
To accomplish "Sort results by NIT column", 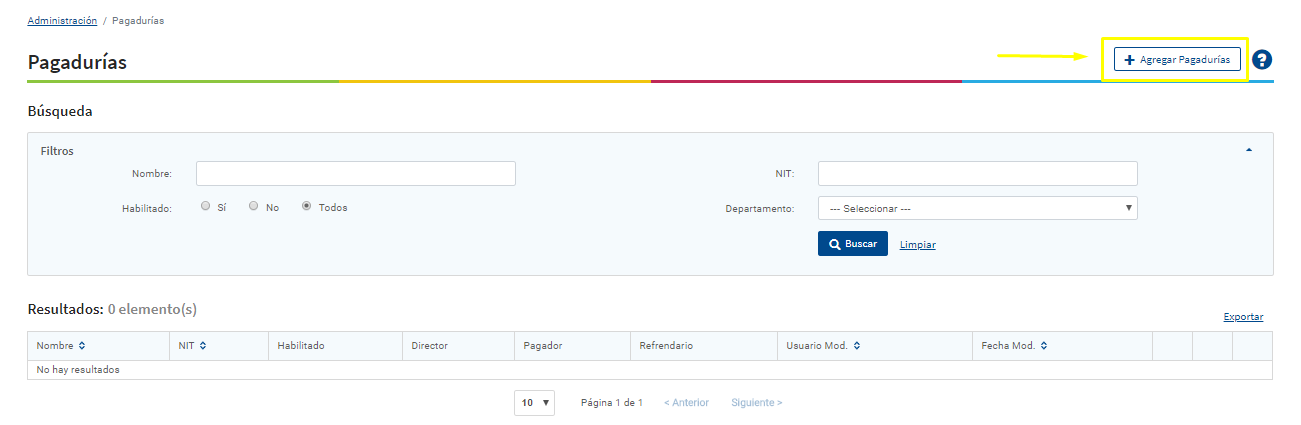I will (x=192, y=346).
